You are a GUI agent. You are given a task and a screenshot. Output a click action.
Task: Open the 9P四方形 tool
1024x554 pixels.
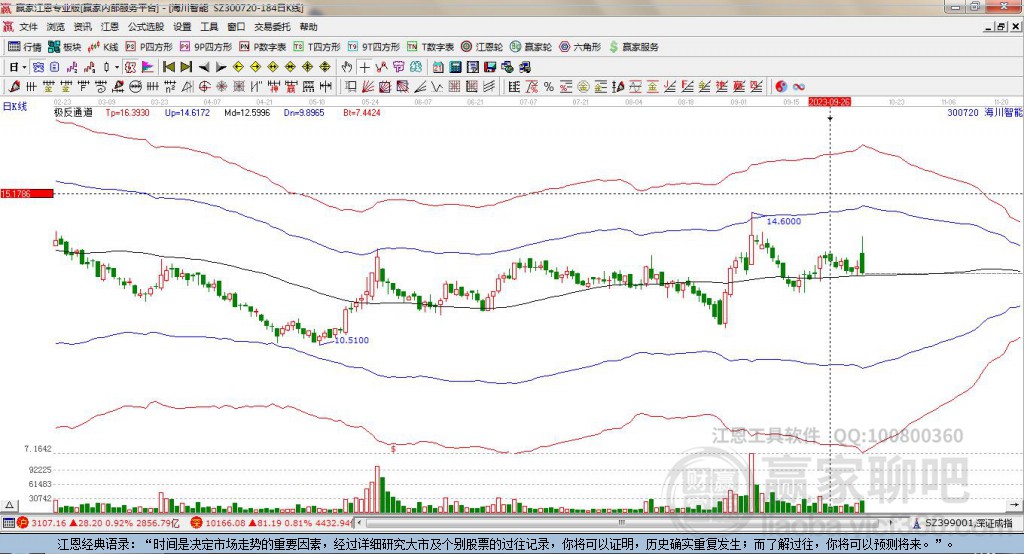[206, 47]
